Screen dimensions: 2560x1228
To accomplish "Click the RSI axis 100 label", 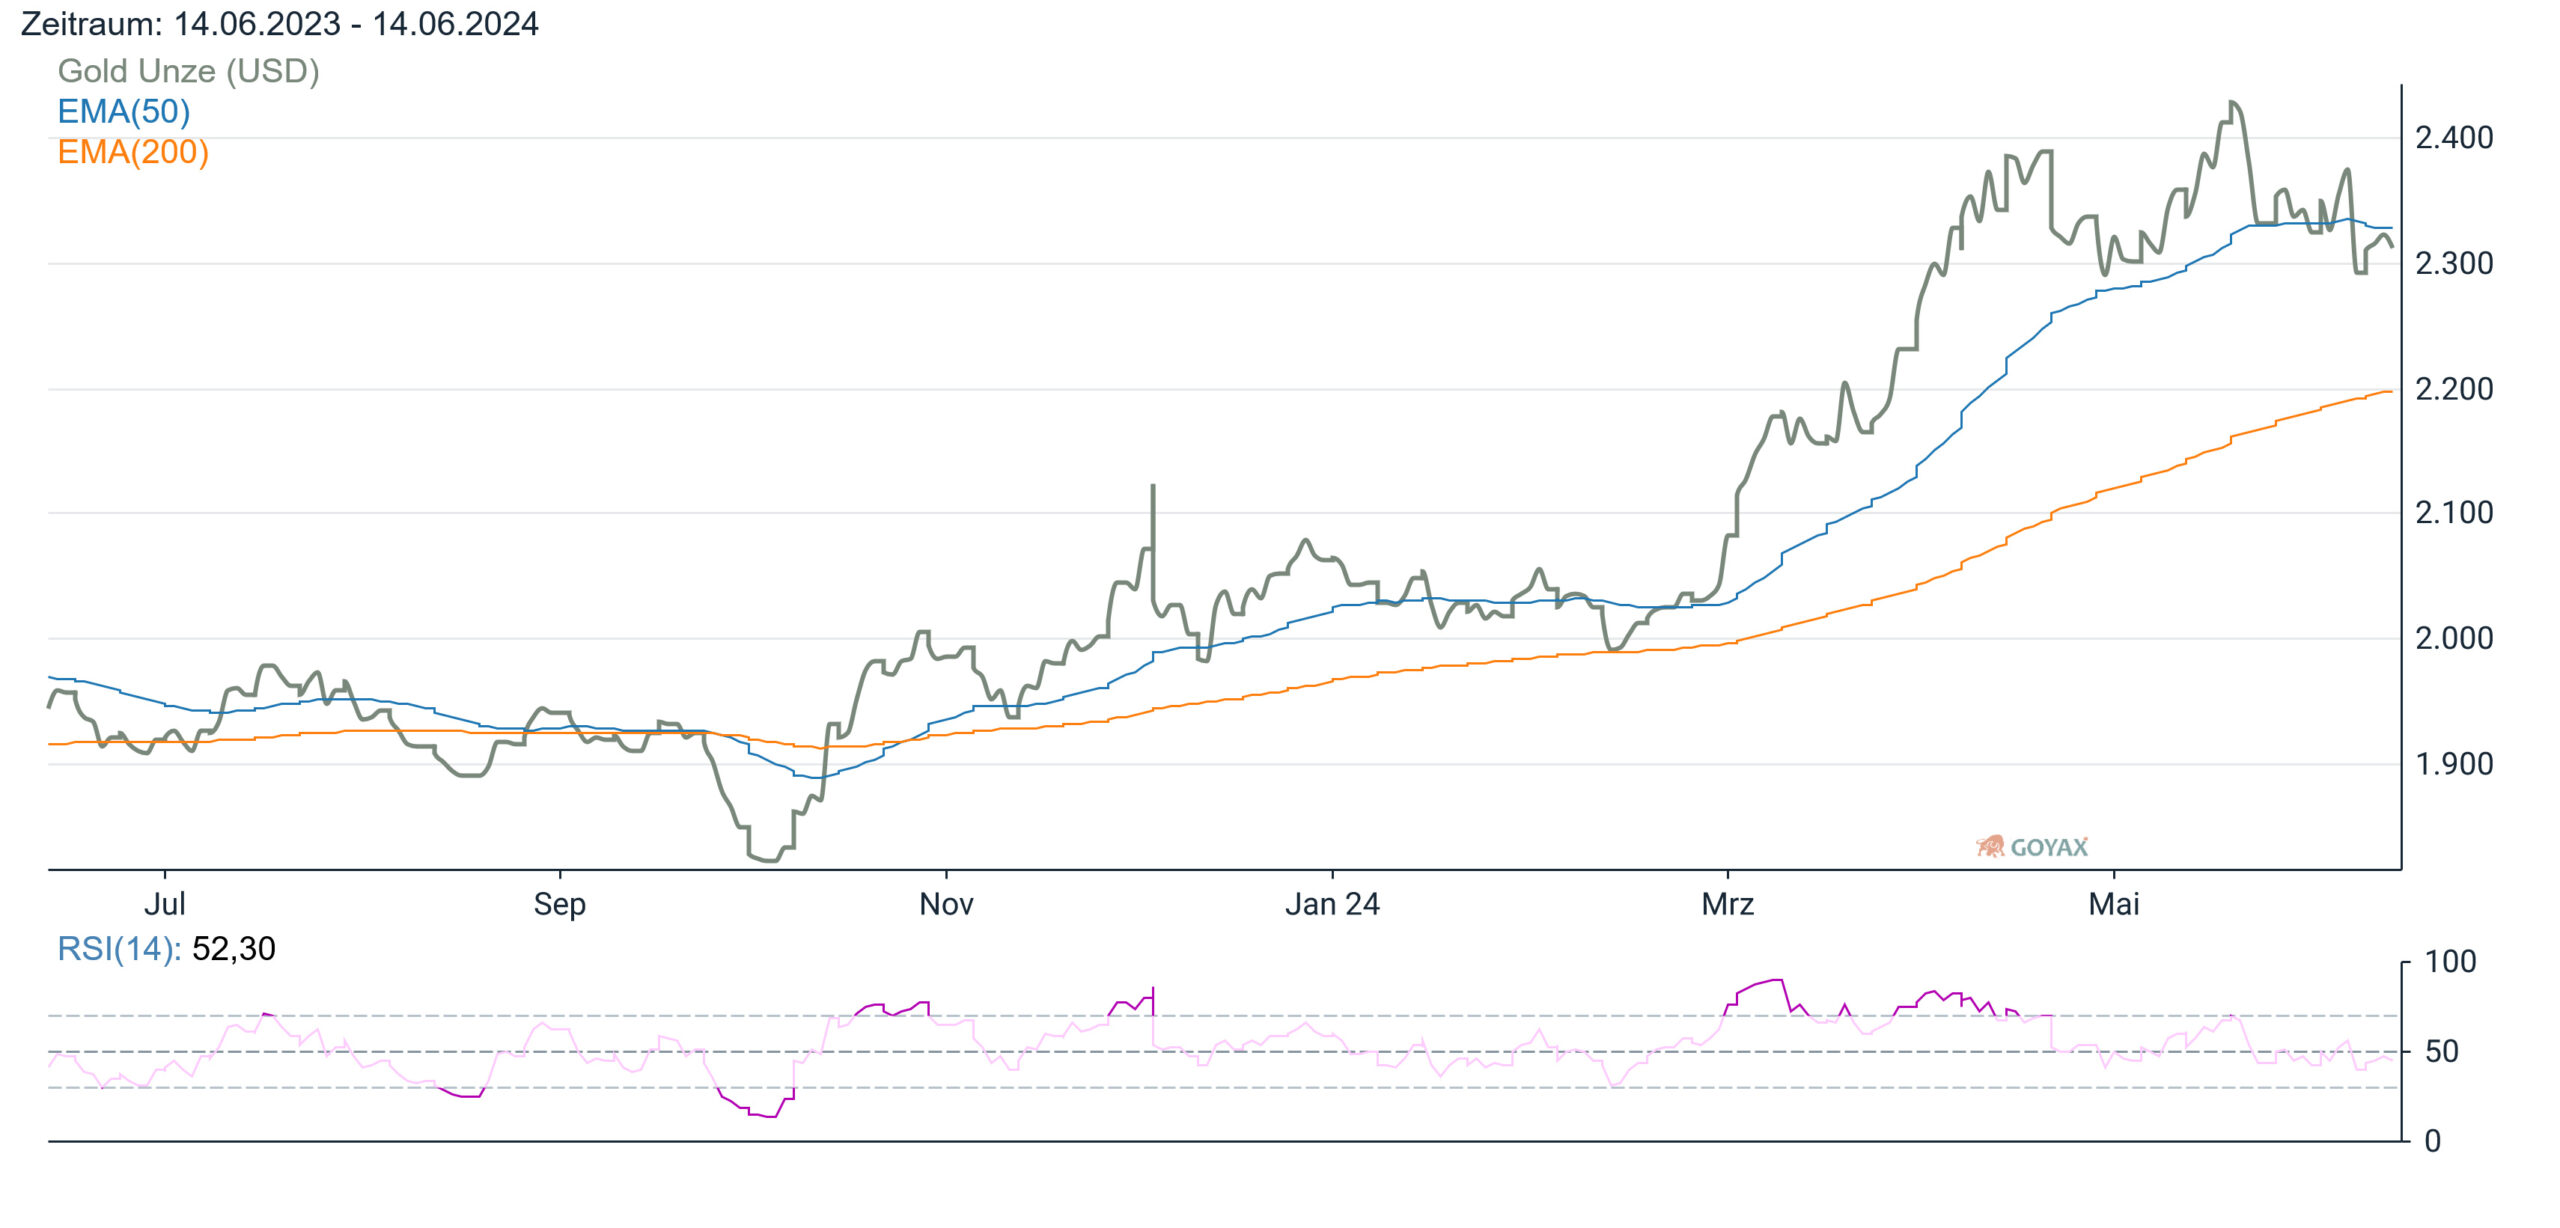I will coord(2451,962).
